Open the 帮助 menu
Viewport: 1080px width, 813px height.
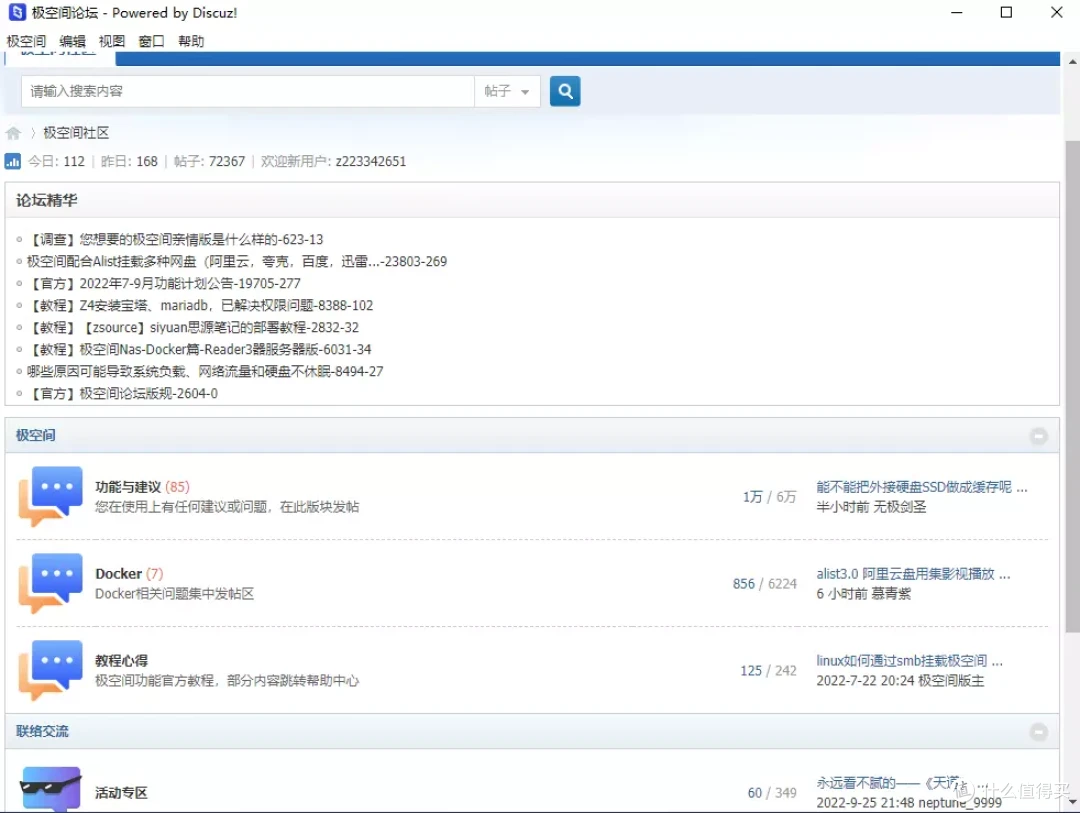pyautogui.click(x=191, y=41)
